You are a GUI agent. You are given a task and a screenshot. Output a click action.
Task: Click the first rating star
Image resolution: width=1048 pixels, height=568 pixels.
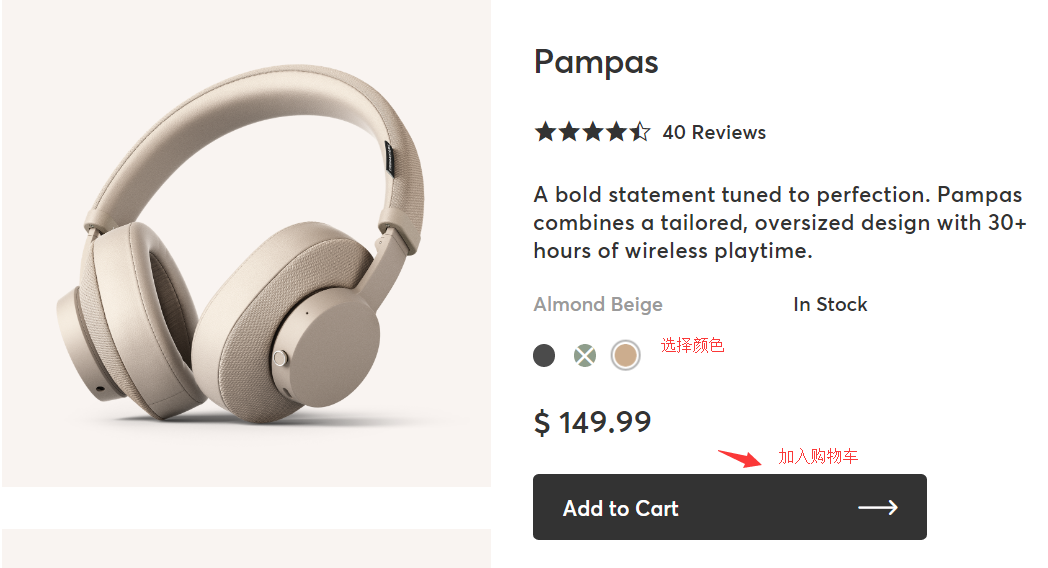[545, 131]
